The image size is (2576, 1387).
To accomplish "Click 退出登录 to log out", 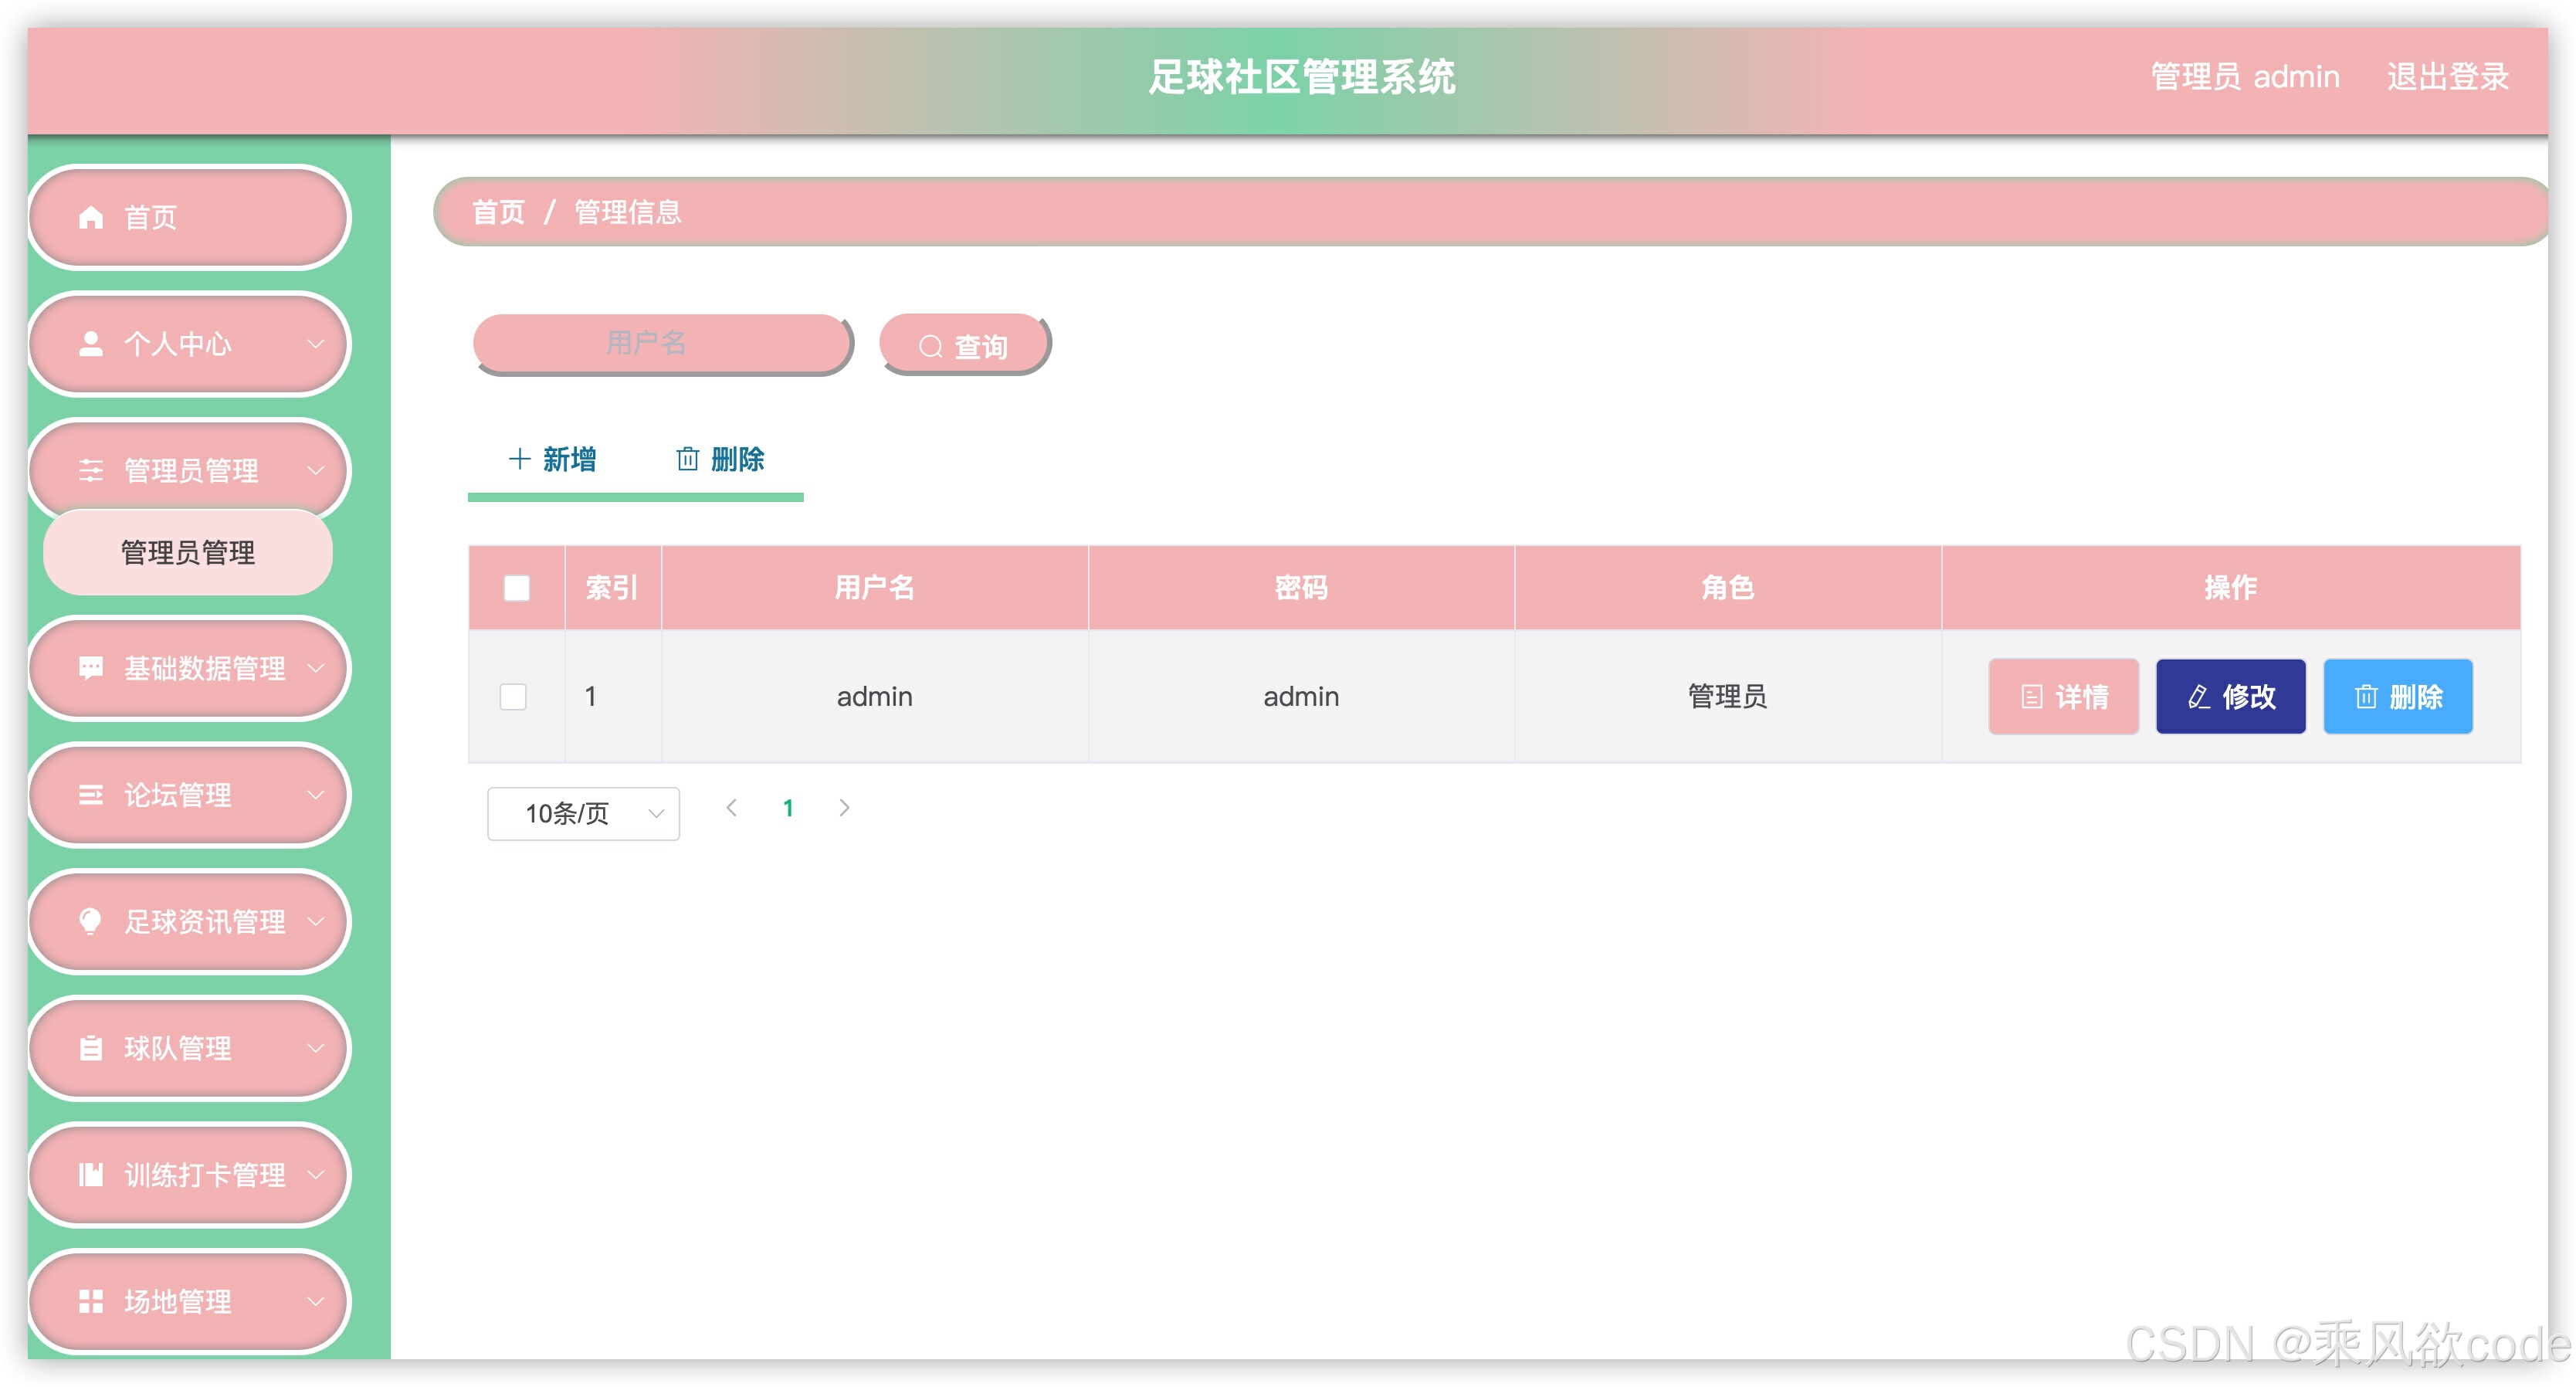I will coord(2447,76).
